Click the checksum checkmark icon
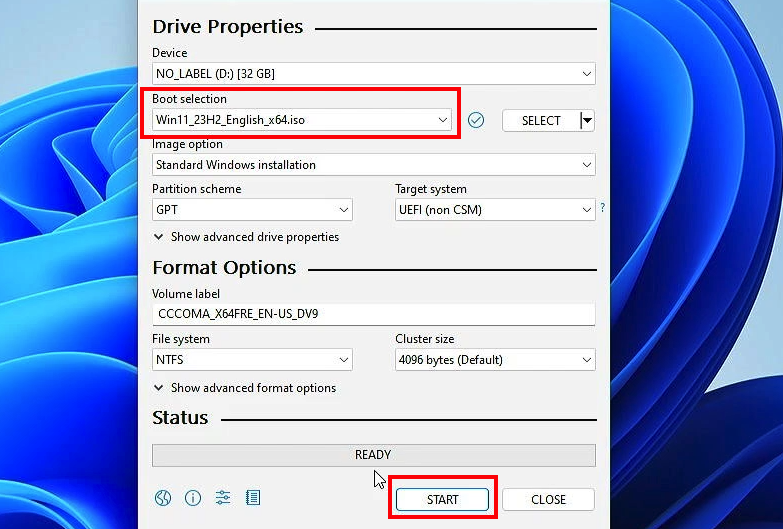 click(x=476, y=120)
